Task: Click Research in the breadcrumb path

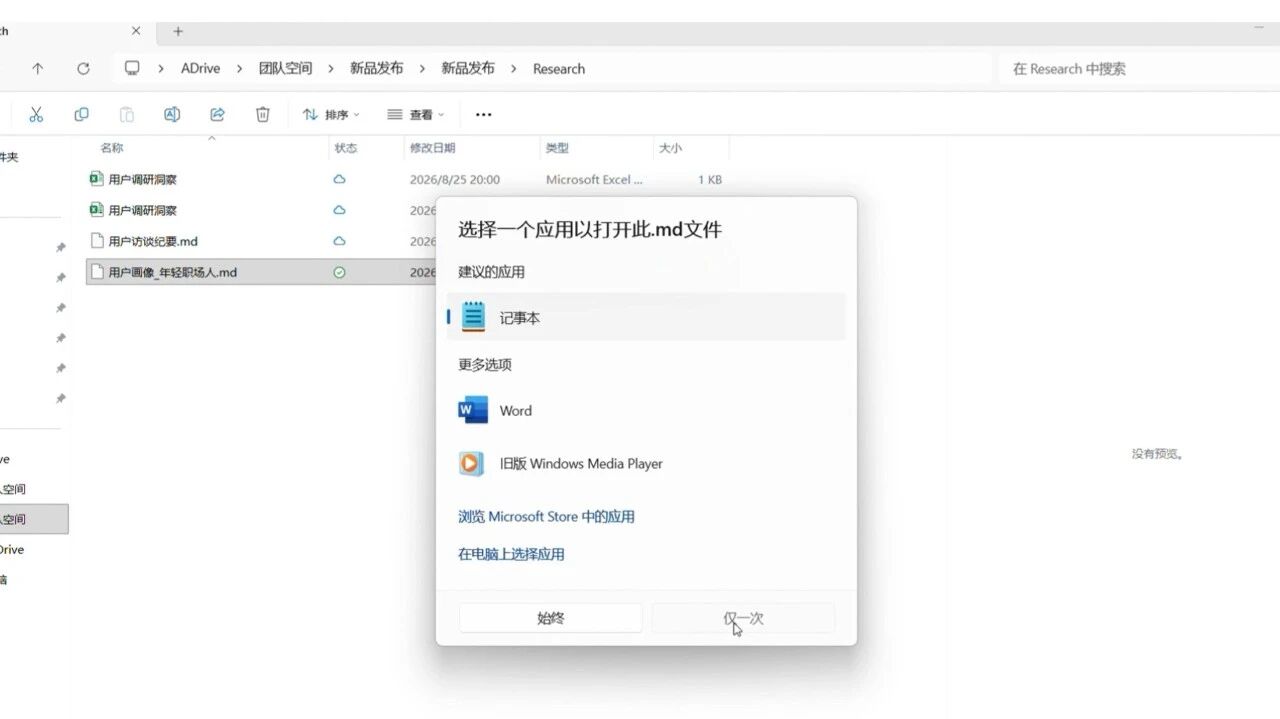Action: (559, 69)
